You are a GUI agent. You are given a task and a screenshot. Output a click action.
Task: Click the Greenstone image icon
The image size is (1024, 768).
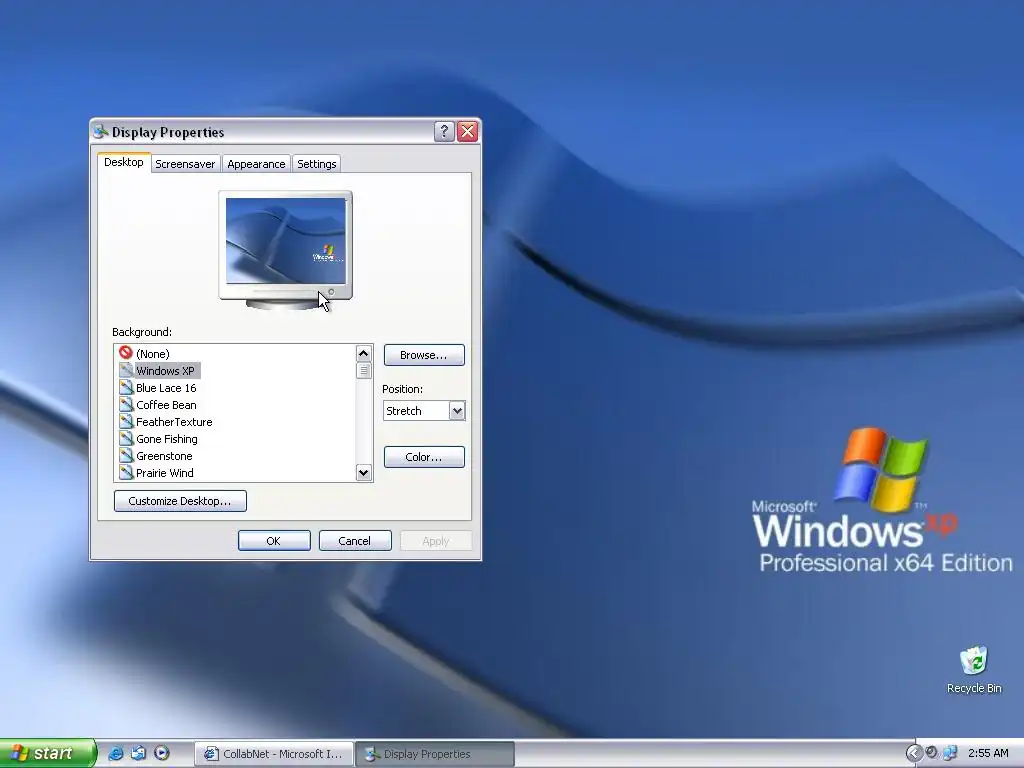(126, 455)
